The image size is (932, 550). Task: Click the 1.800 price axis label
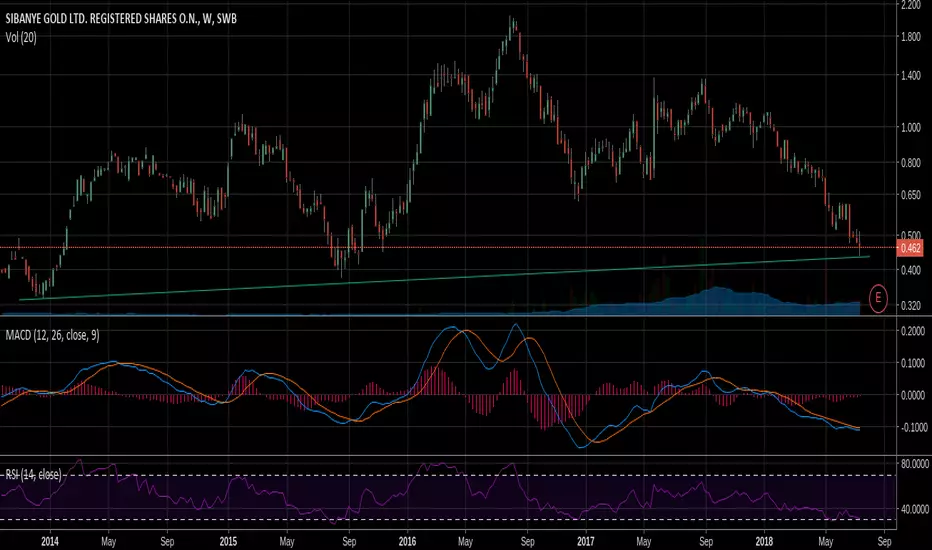911,37
